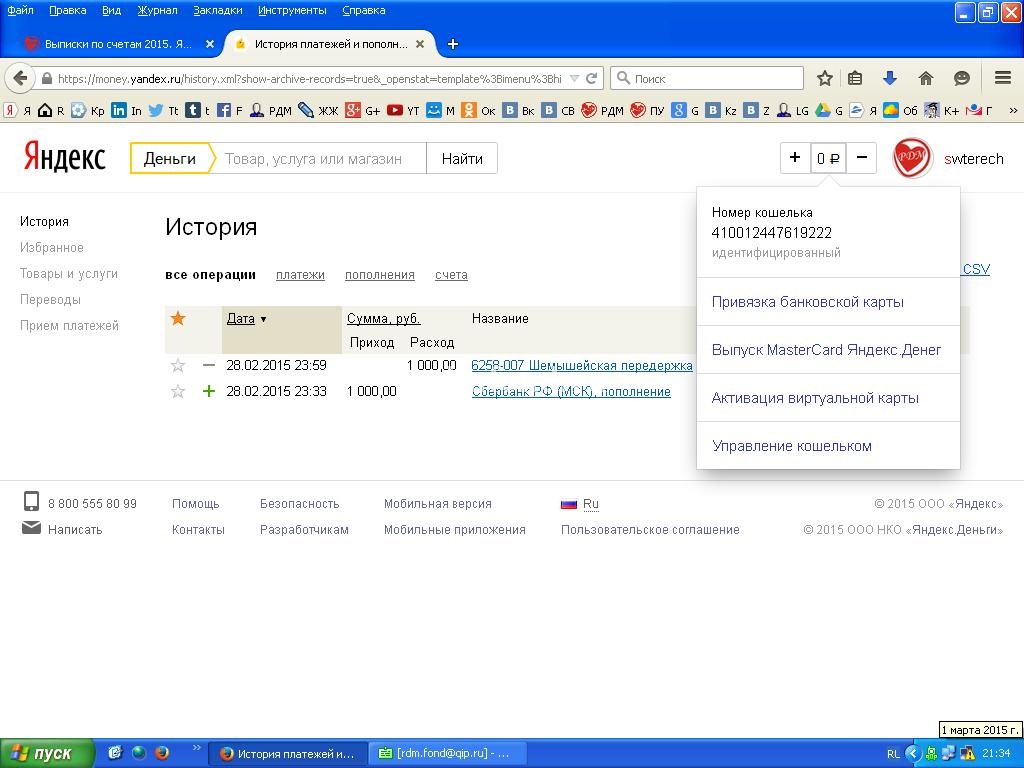Viewport: 1024px width, 768px height.
Task: Sort by Дата column header
Action: [x=240, y=319]
